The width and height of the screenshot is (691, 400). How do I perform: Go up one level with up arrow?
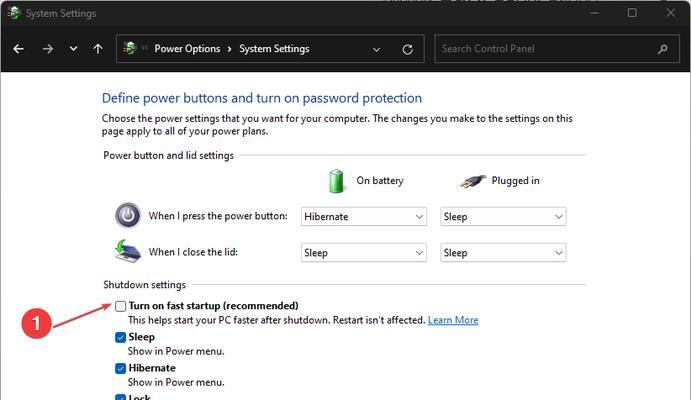click(98, 49)
